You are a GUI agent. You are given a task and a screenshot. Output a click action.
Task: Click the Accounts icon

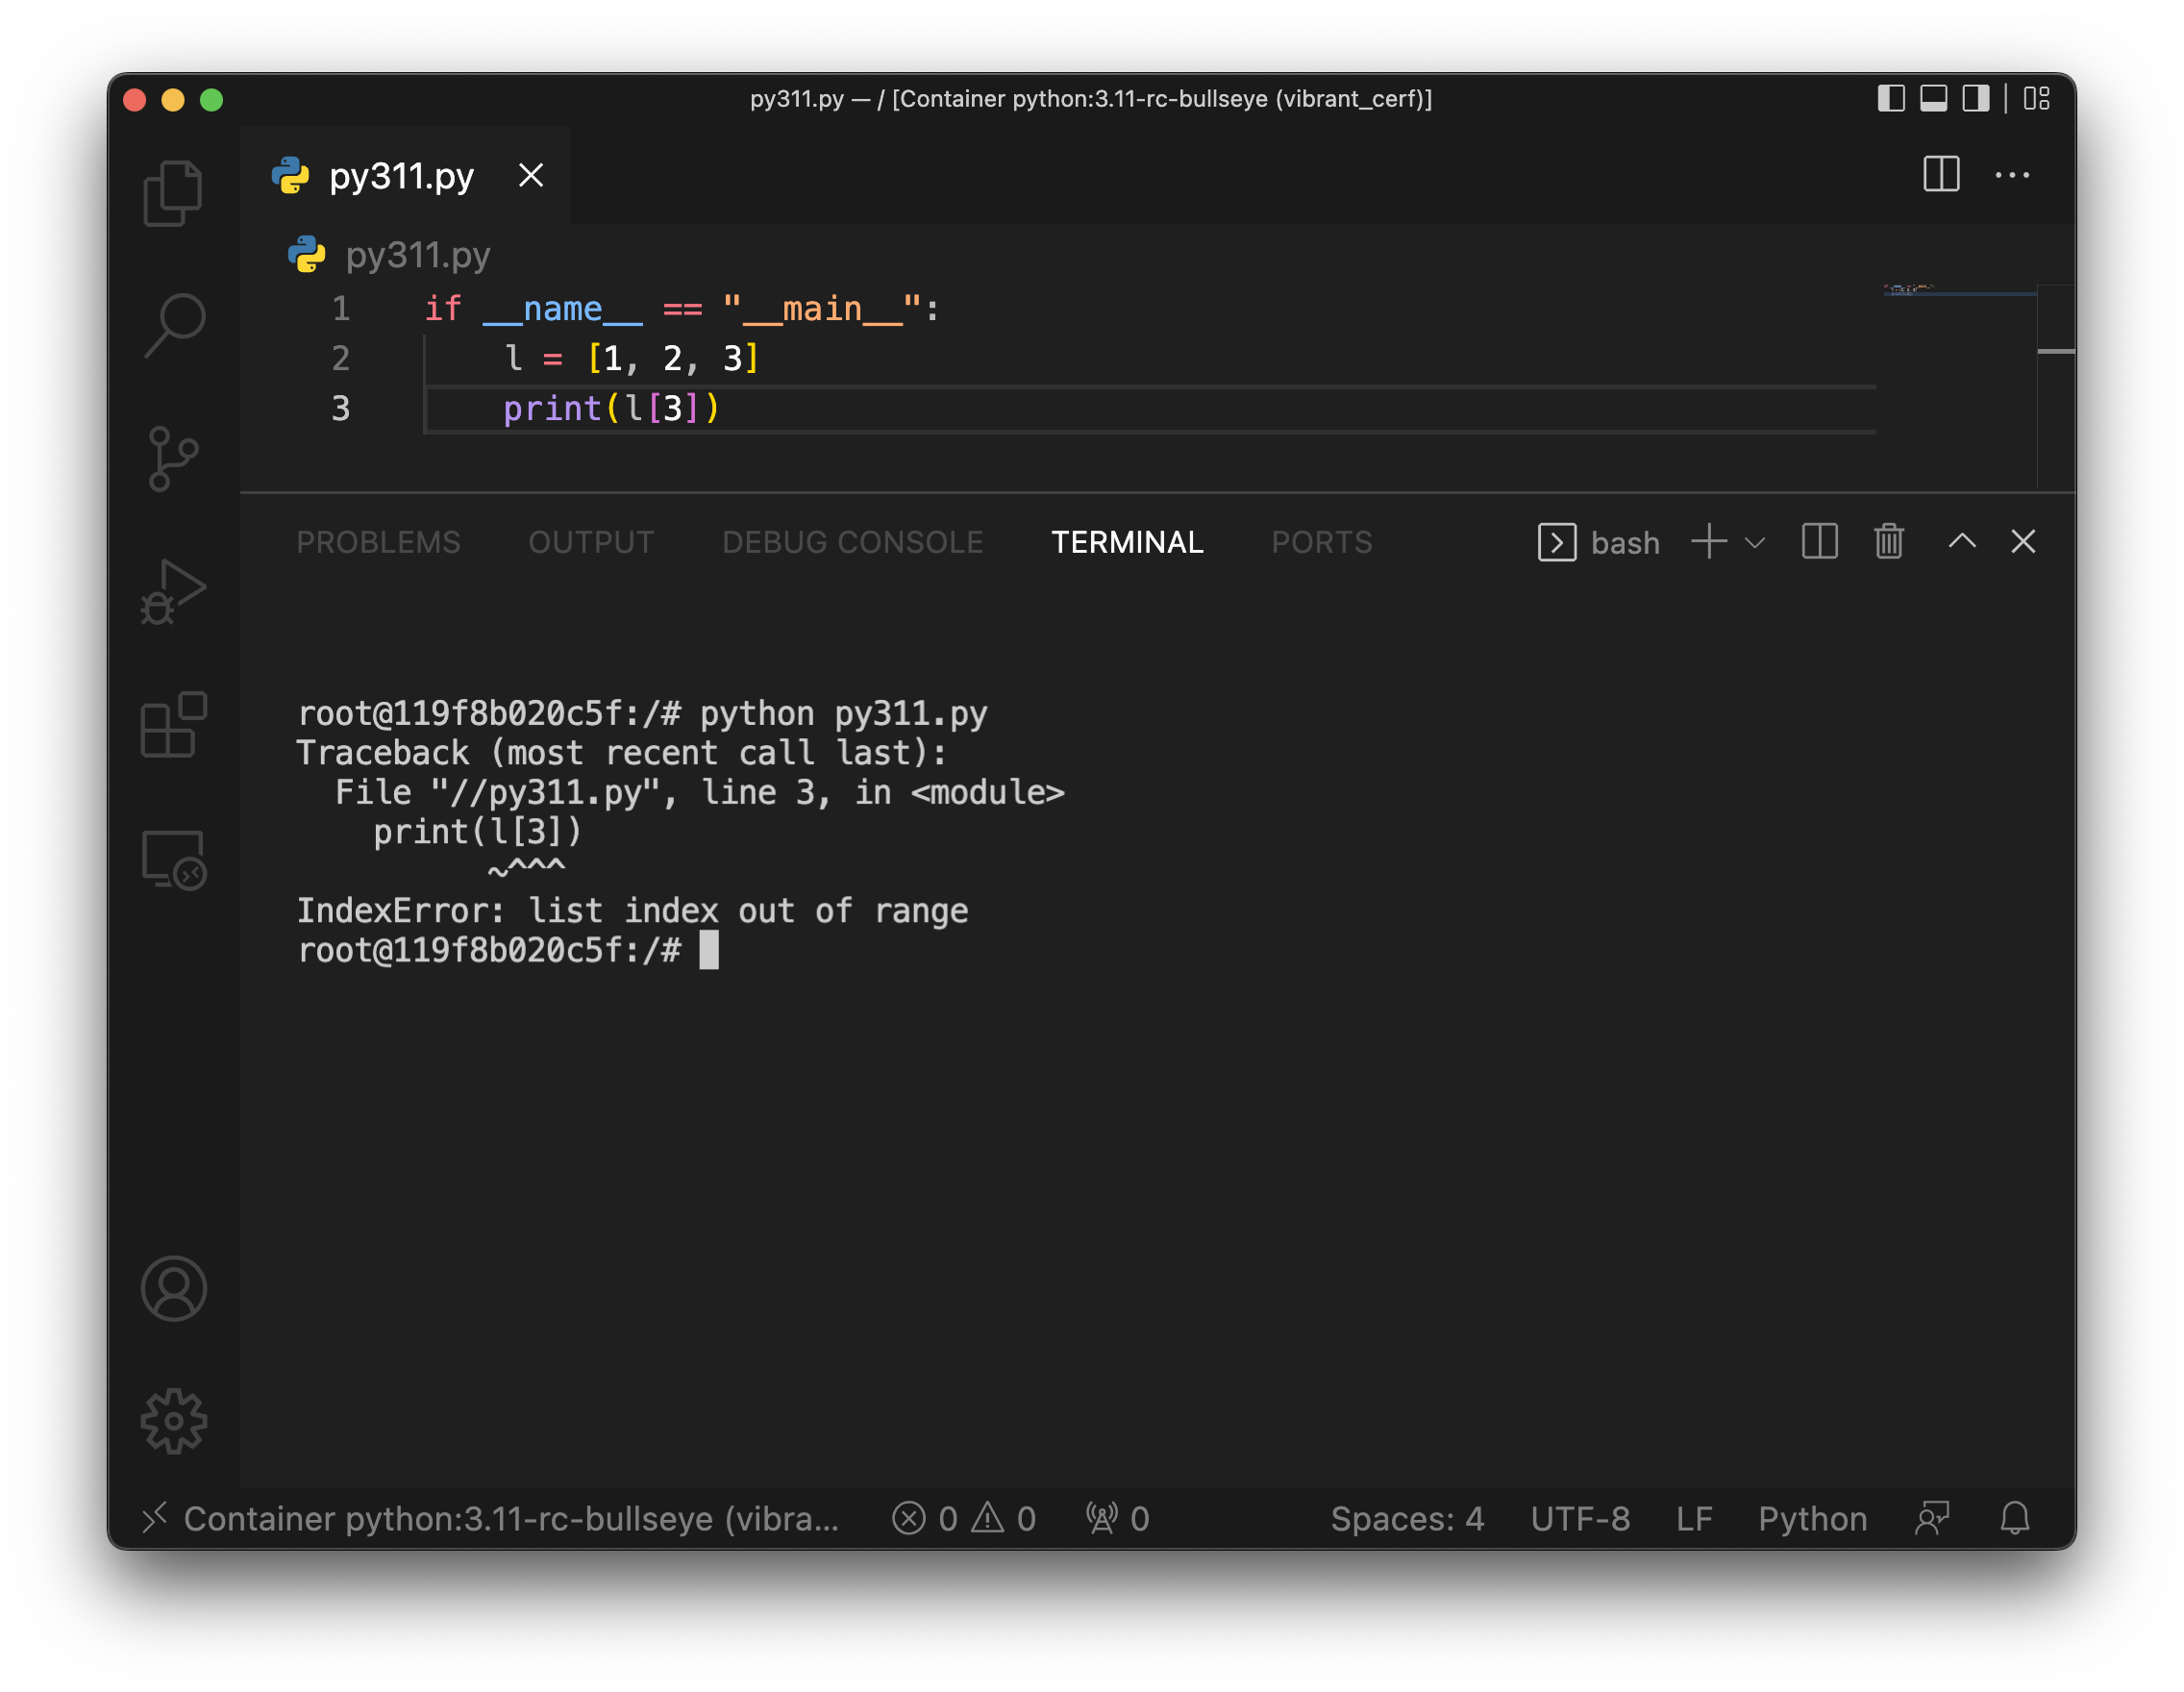(173, 1288)
